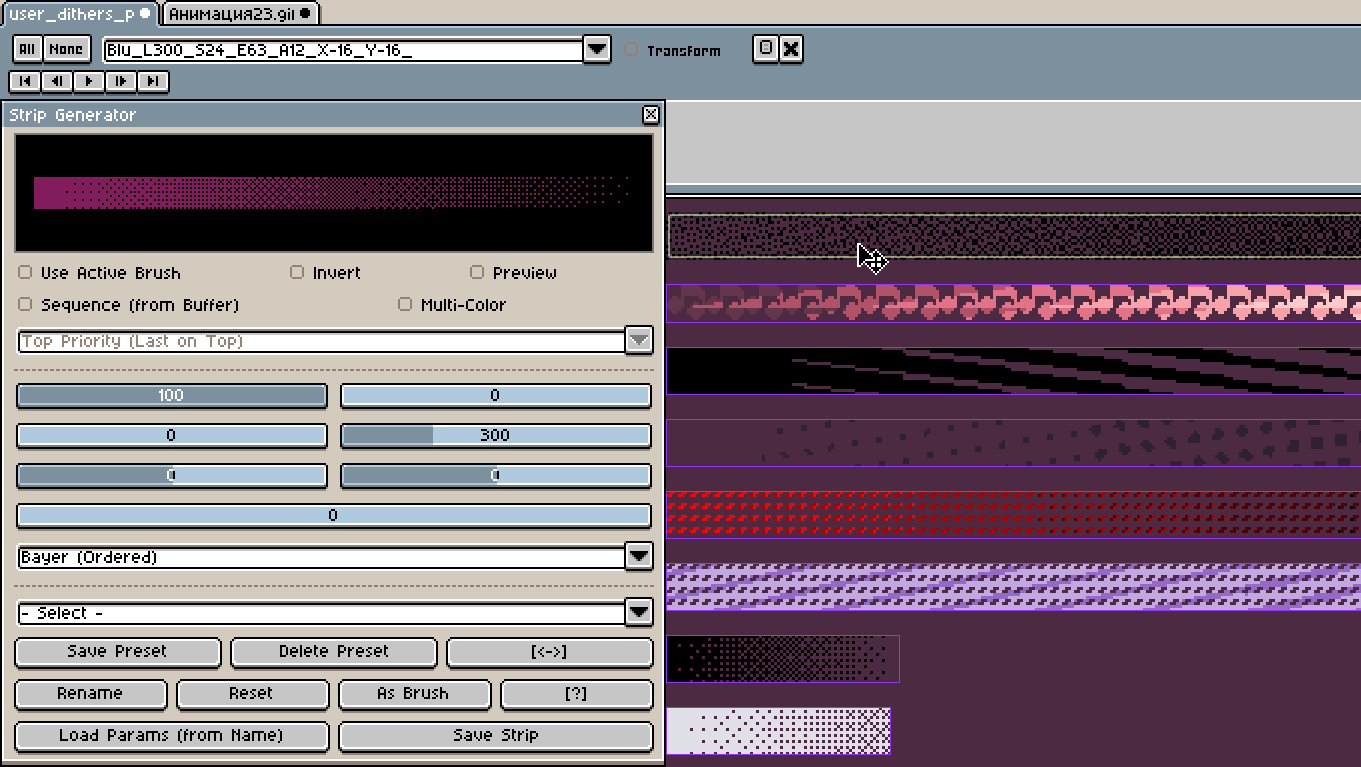Toggle the Invert checkbox

coord(297,273)
